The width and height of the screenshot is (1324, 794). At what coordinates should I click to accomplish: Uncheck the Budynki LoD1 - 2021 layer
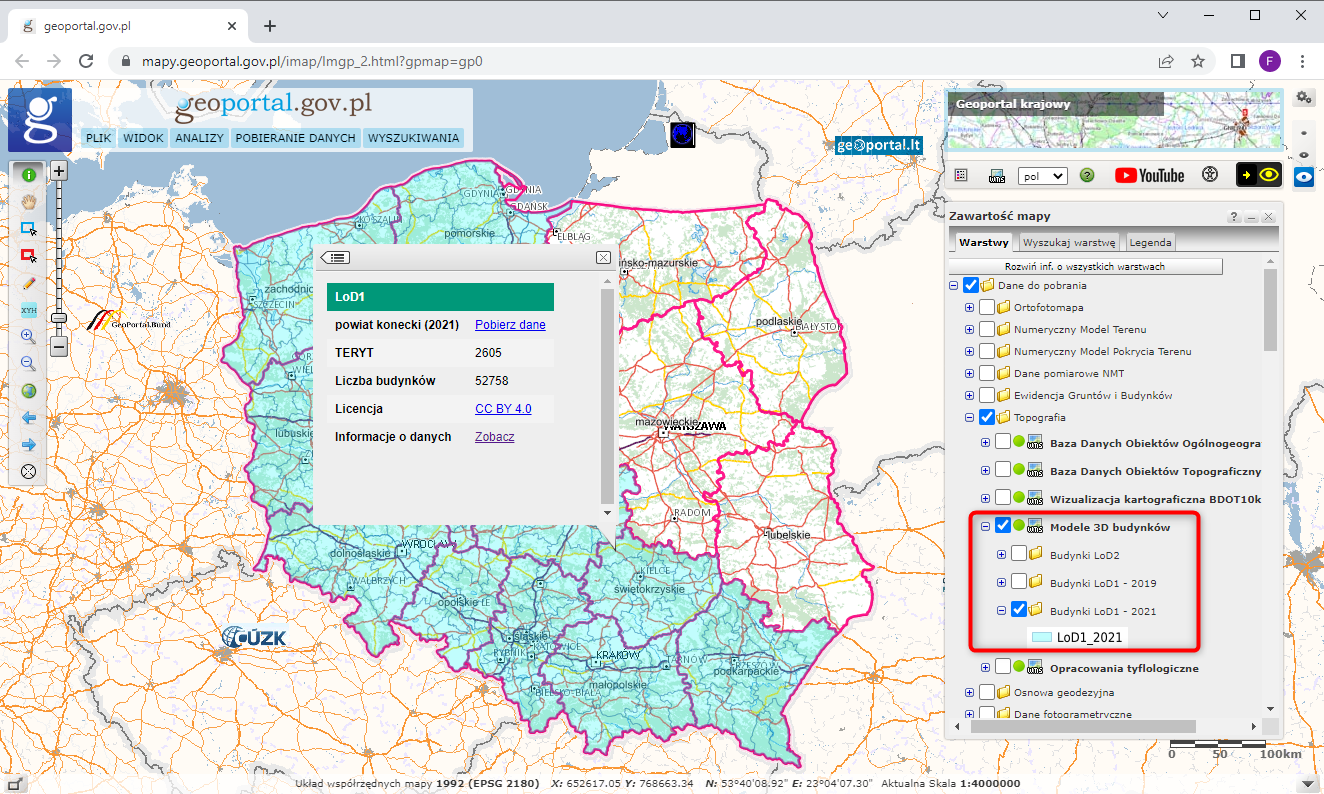coord(1018,609)
